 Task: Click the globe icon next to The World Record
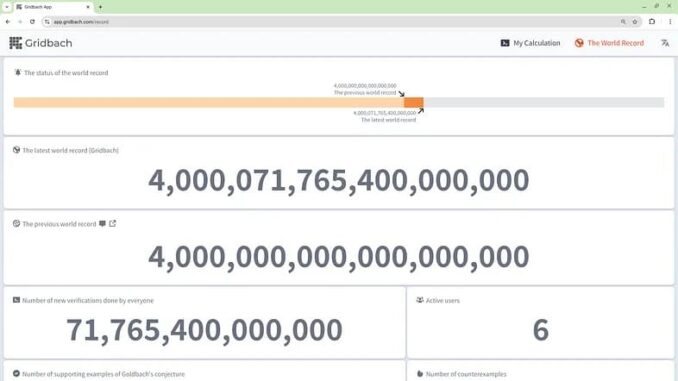579,43
